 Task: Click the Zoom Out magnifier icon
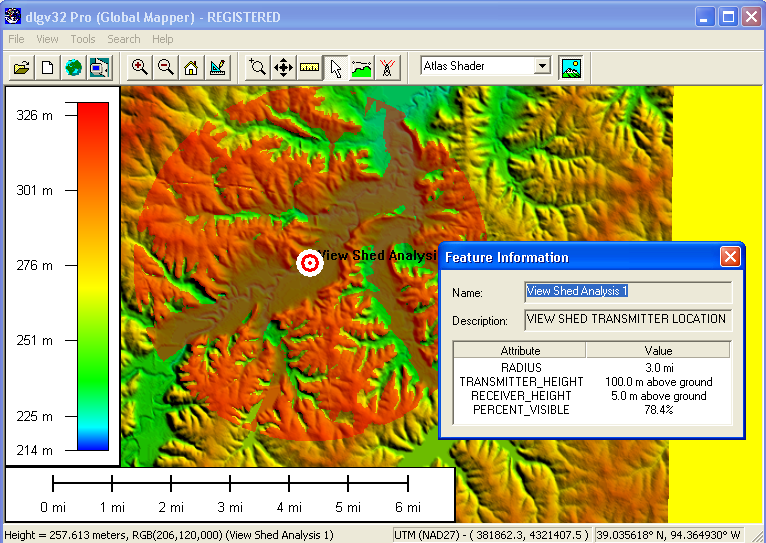pos(166,67)
